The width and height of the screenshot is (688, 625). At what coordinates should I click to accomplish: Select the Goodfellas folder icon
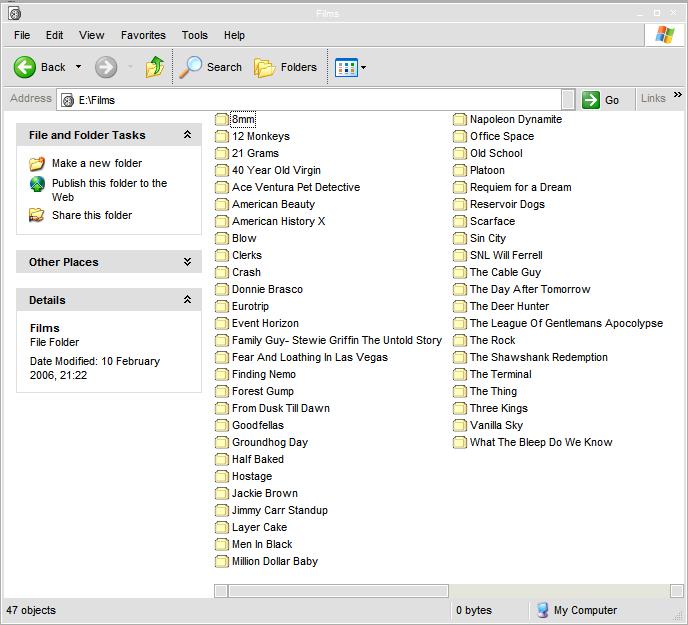coord(222,425)
